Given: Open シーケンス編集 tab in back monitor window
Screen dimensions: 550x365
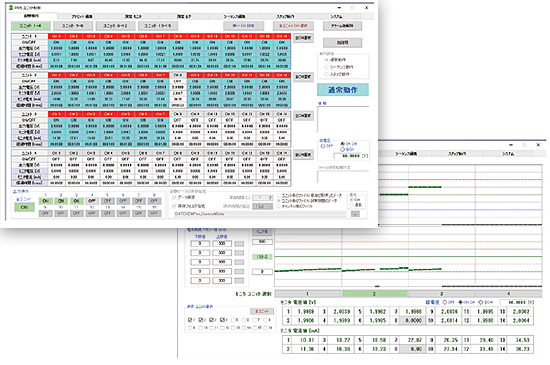Looking at the screenshot, I should click(406, 154).
